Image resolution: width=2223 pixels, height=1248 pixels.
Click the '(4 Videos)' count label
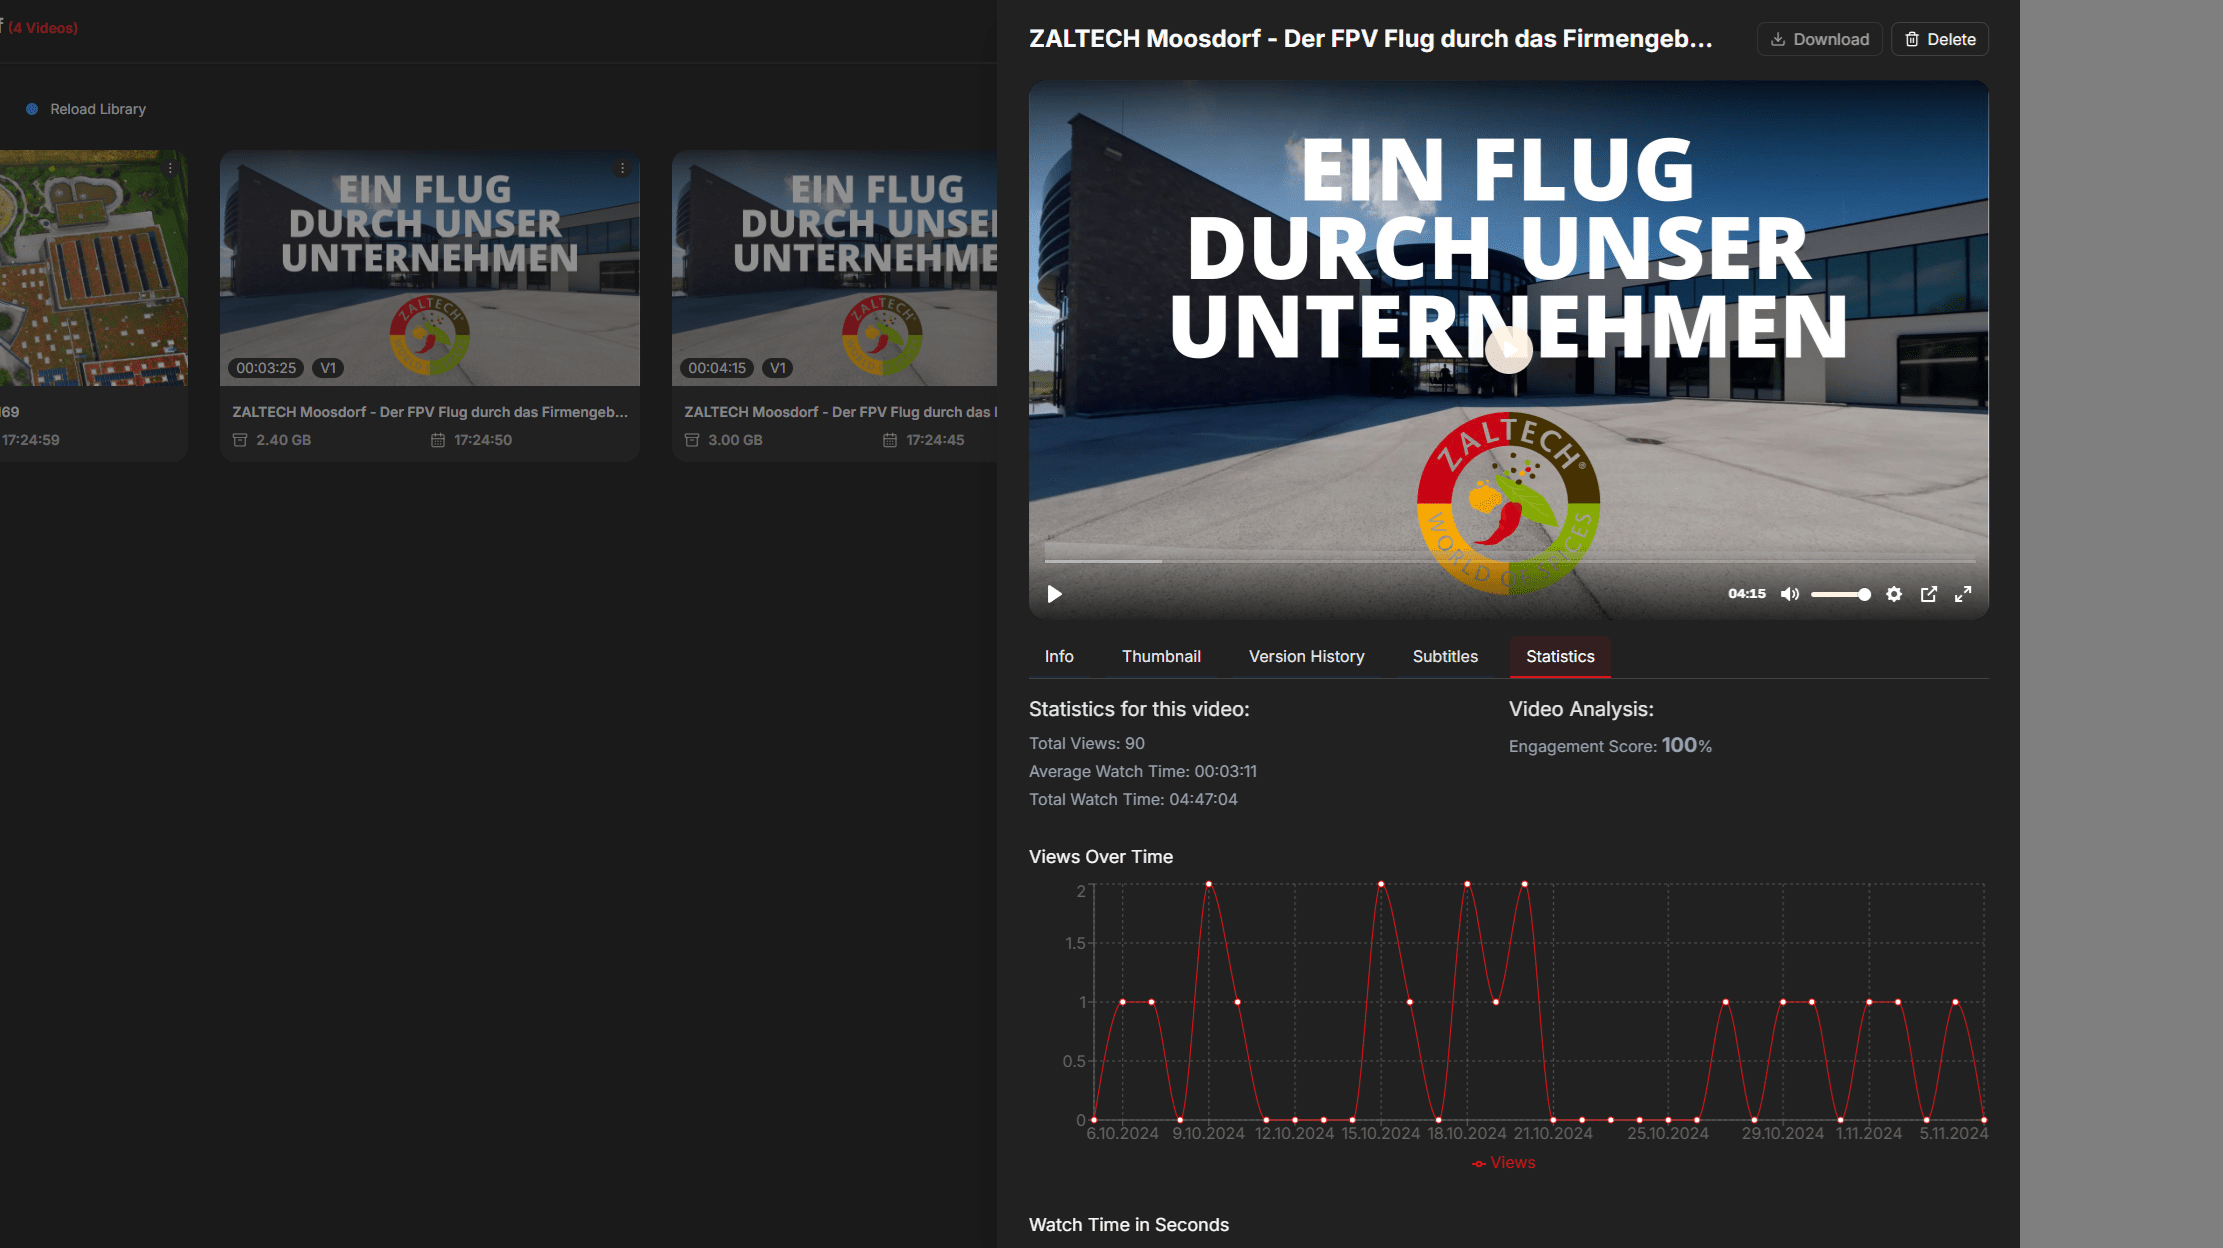[43, 28]
